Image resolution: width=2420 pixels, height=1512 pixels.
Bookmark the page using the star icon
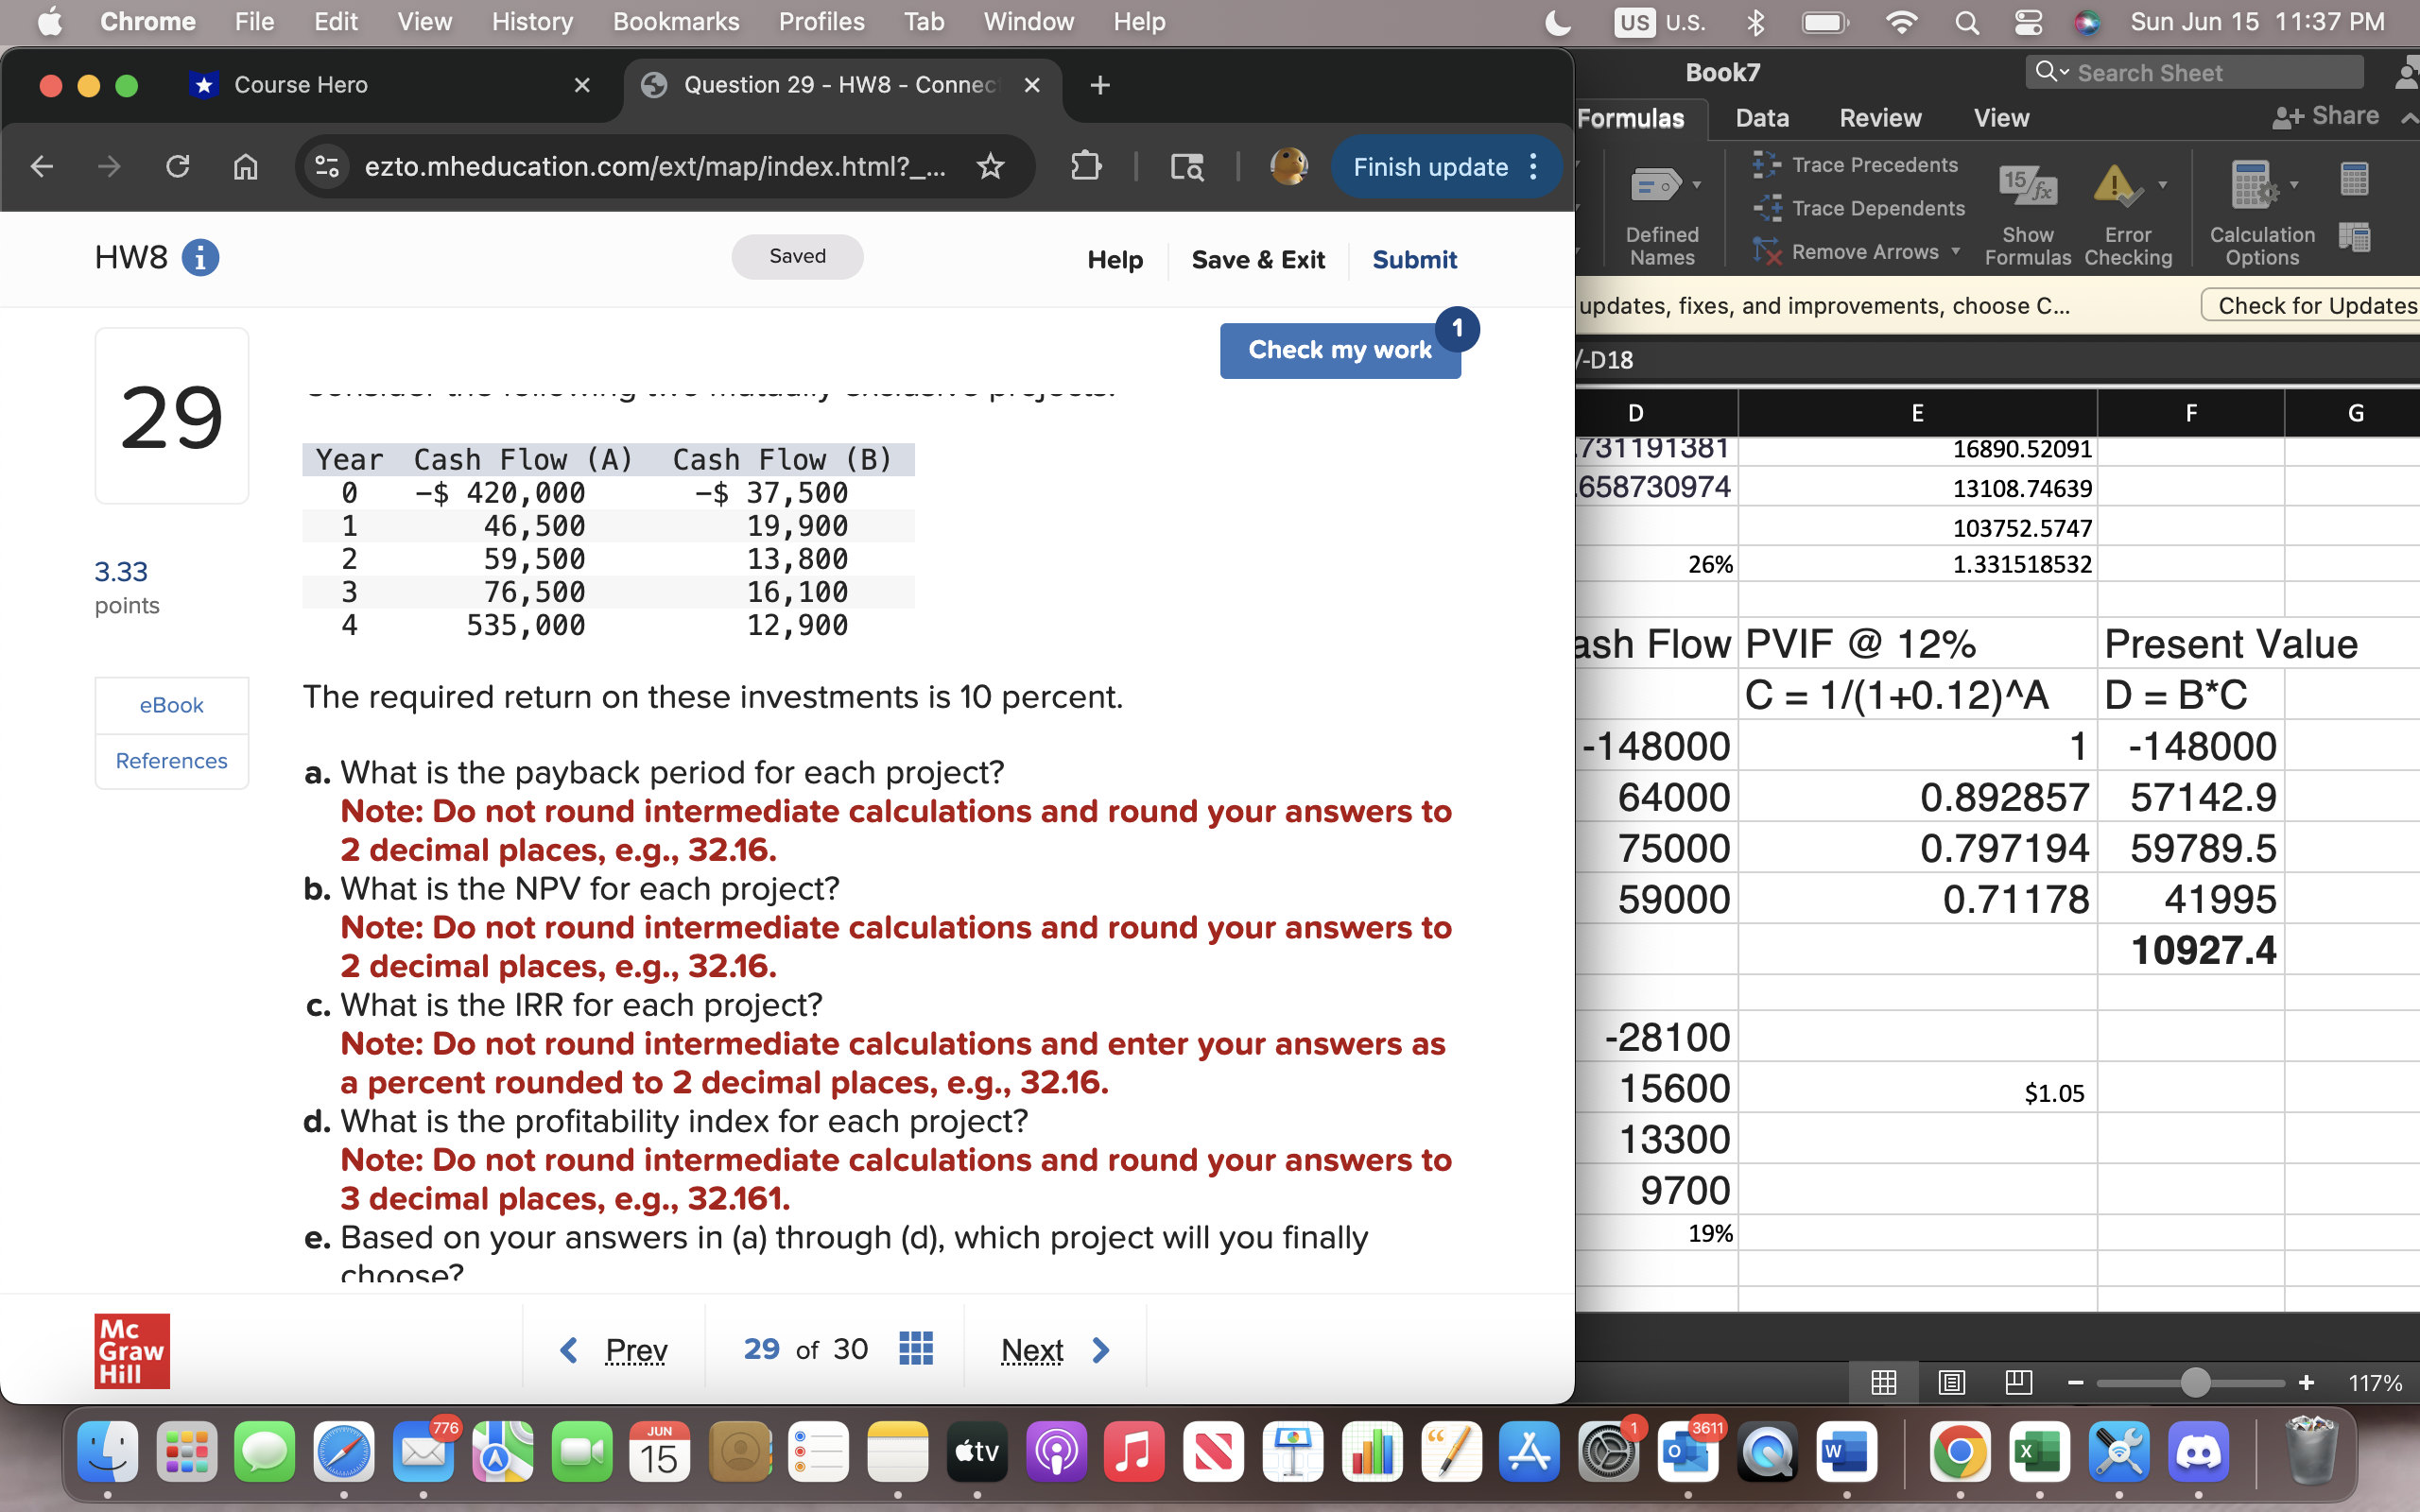(991, 166)
